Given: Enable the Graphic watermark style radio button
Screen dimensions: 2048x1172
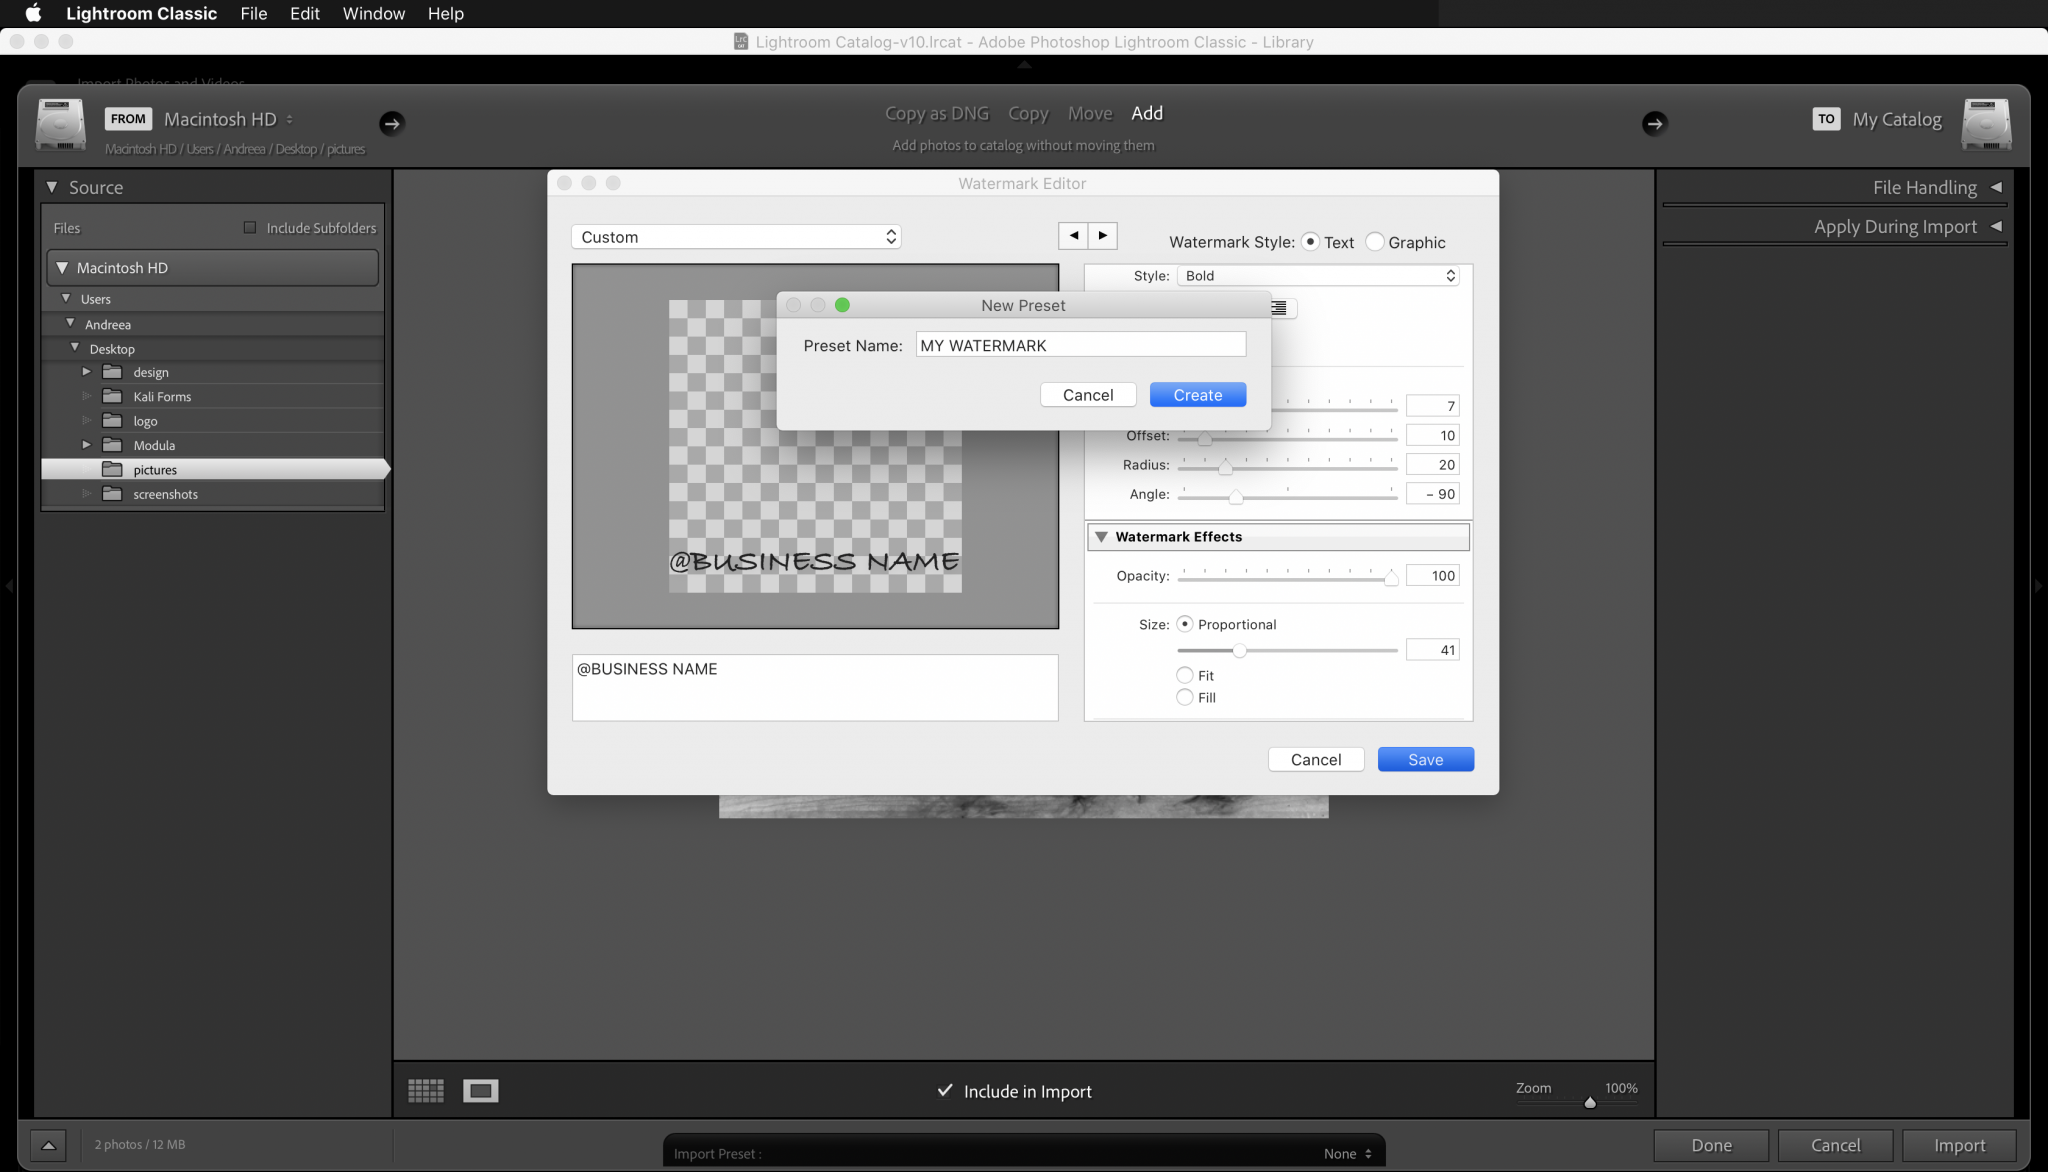Looking at the screenshot, I should coord(1376,241).
